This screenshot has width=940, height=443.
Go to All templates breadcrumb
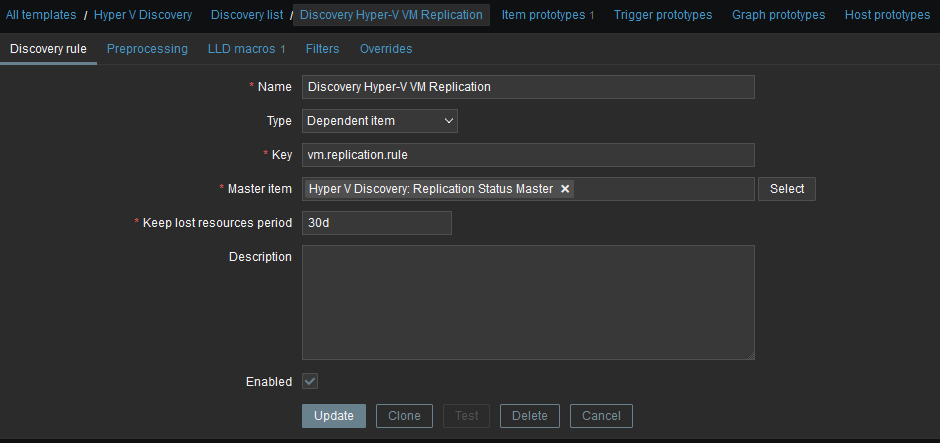tap(41, 15)
